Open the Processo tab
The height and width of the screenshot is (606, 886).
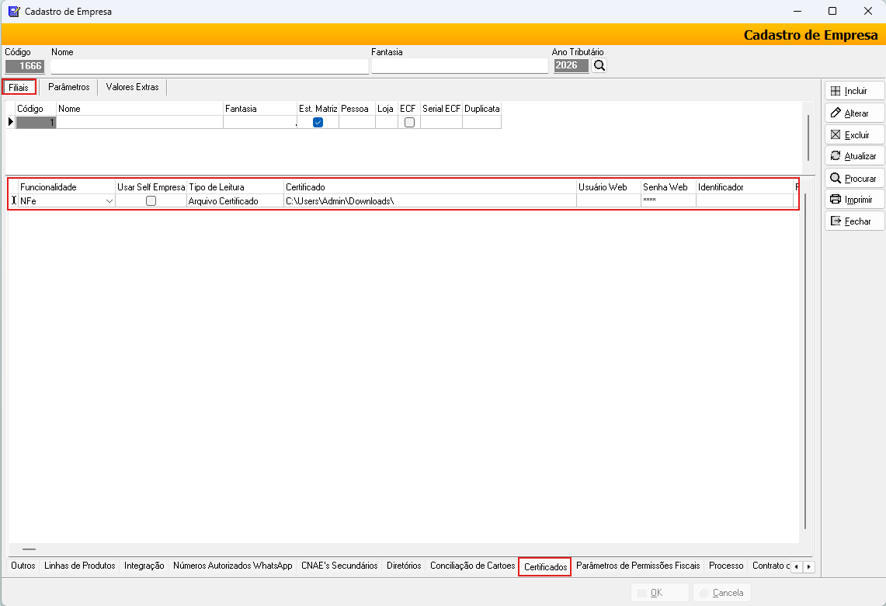tap(726, 566)
